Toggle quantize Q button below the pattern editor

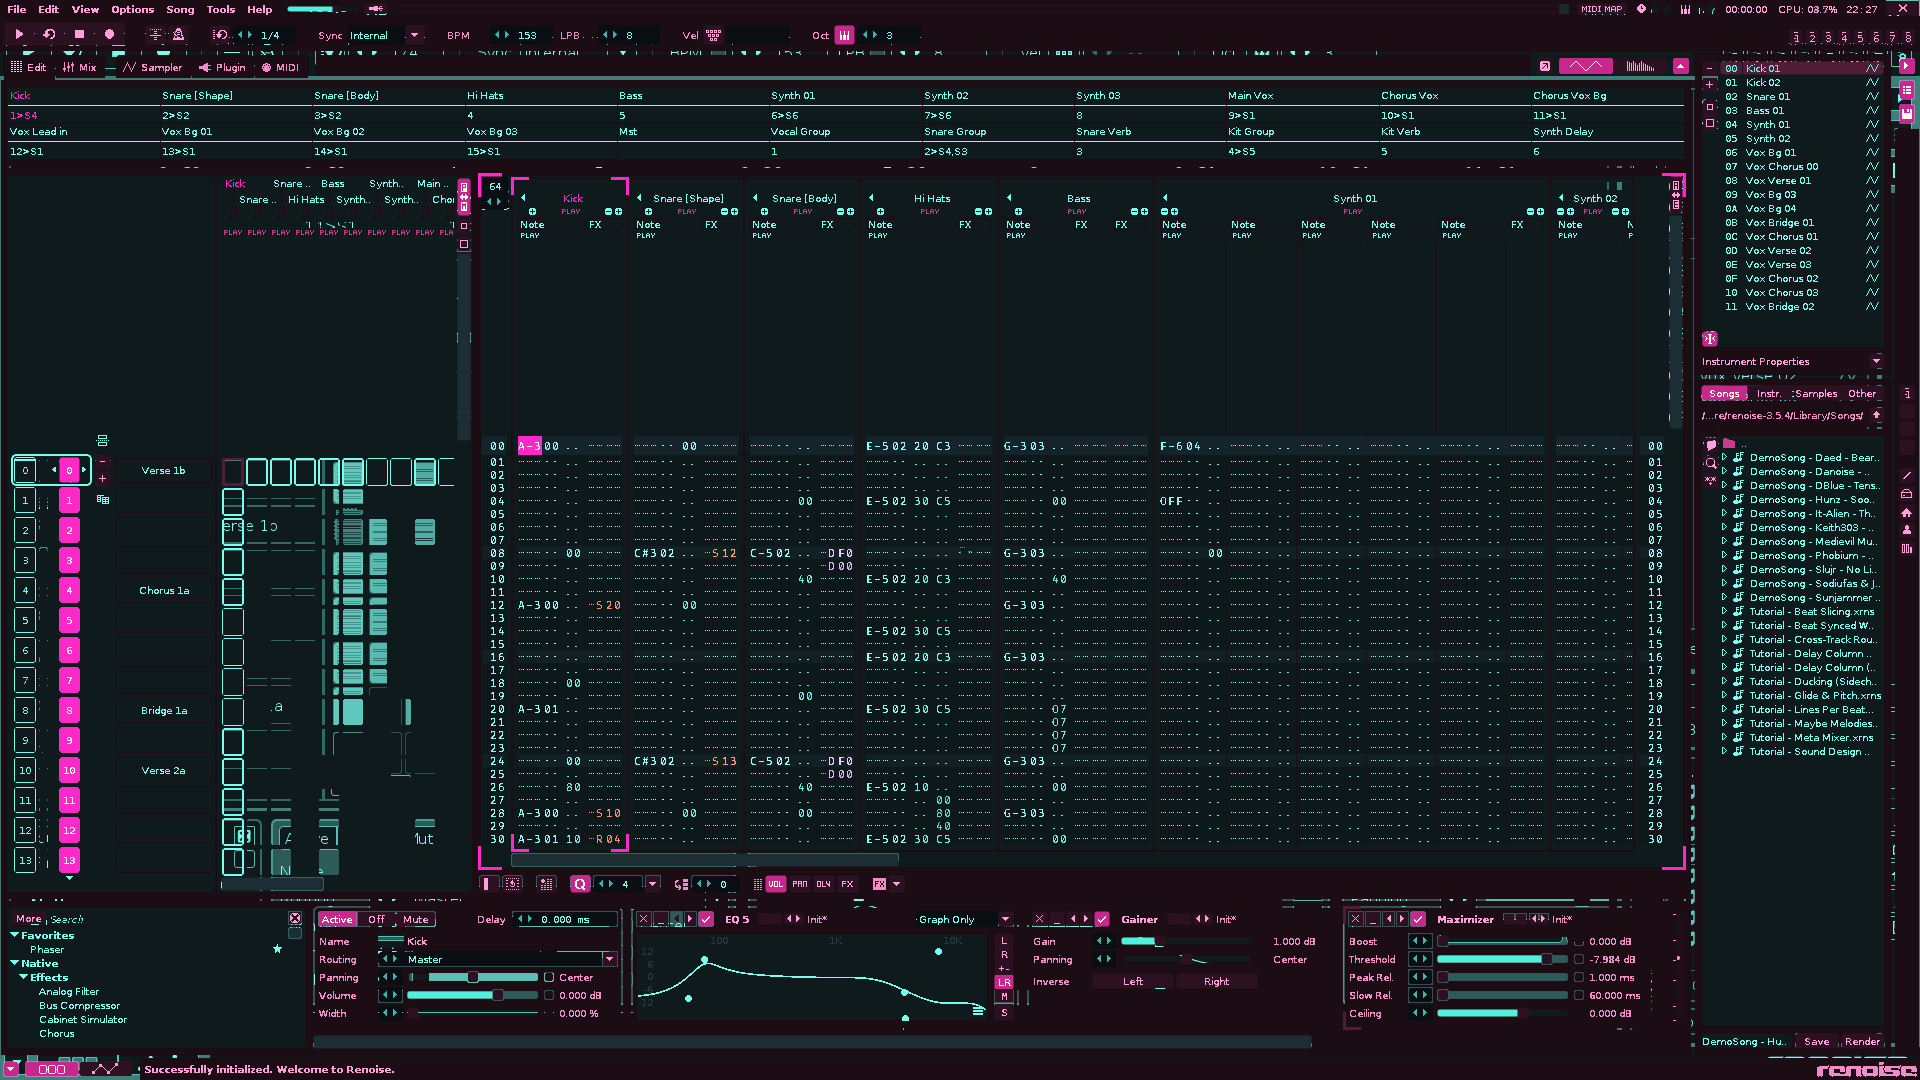pos(580,884)
